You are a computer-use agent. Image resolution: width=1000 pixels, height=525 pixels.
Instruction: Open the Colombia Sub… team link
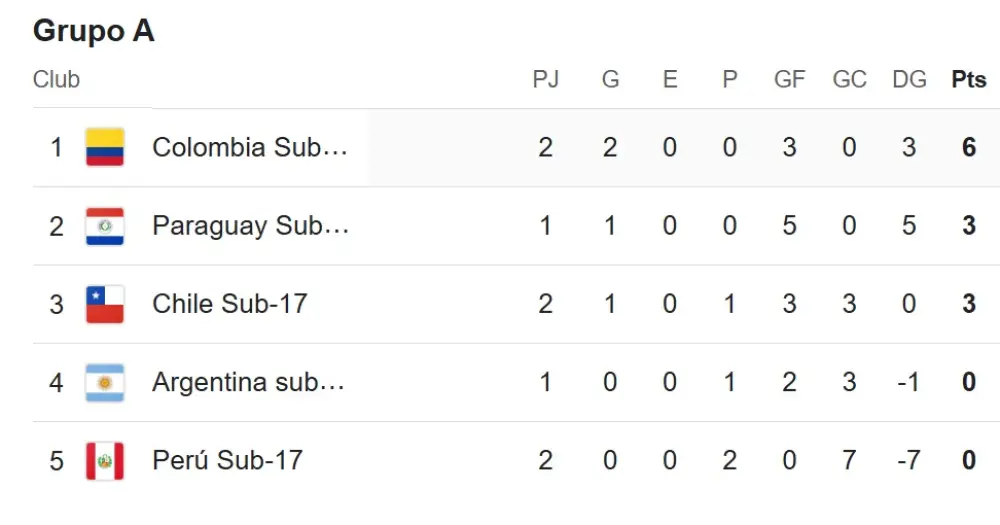(x=250, y=147)
